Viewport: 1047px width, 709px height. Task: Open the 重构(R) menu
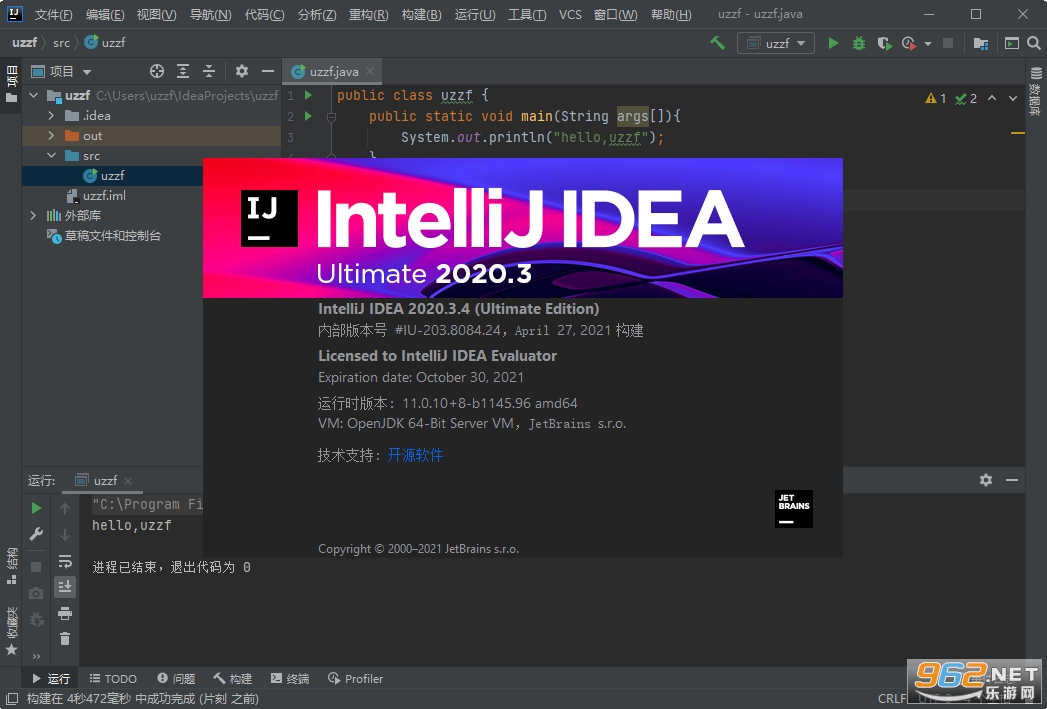point(369,15)
